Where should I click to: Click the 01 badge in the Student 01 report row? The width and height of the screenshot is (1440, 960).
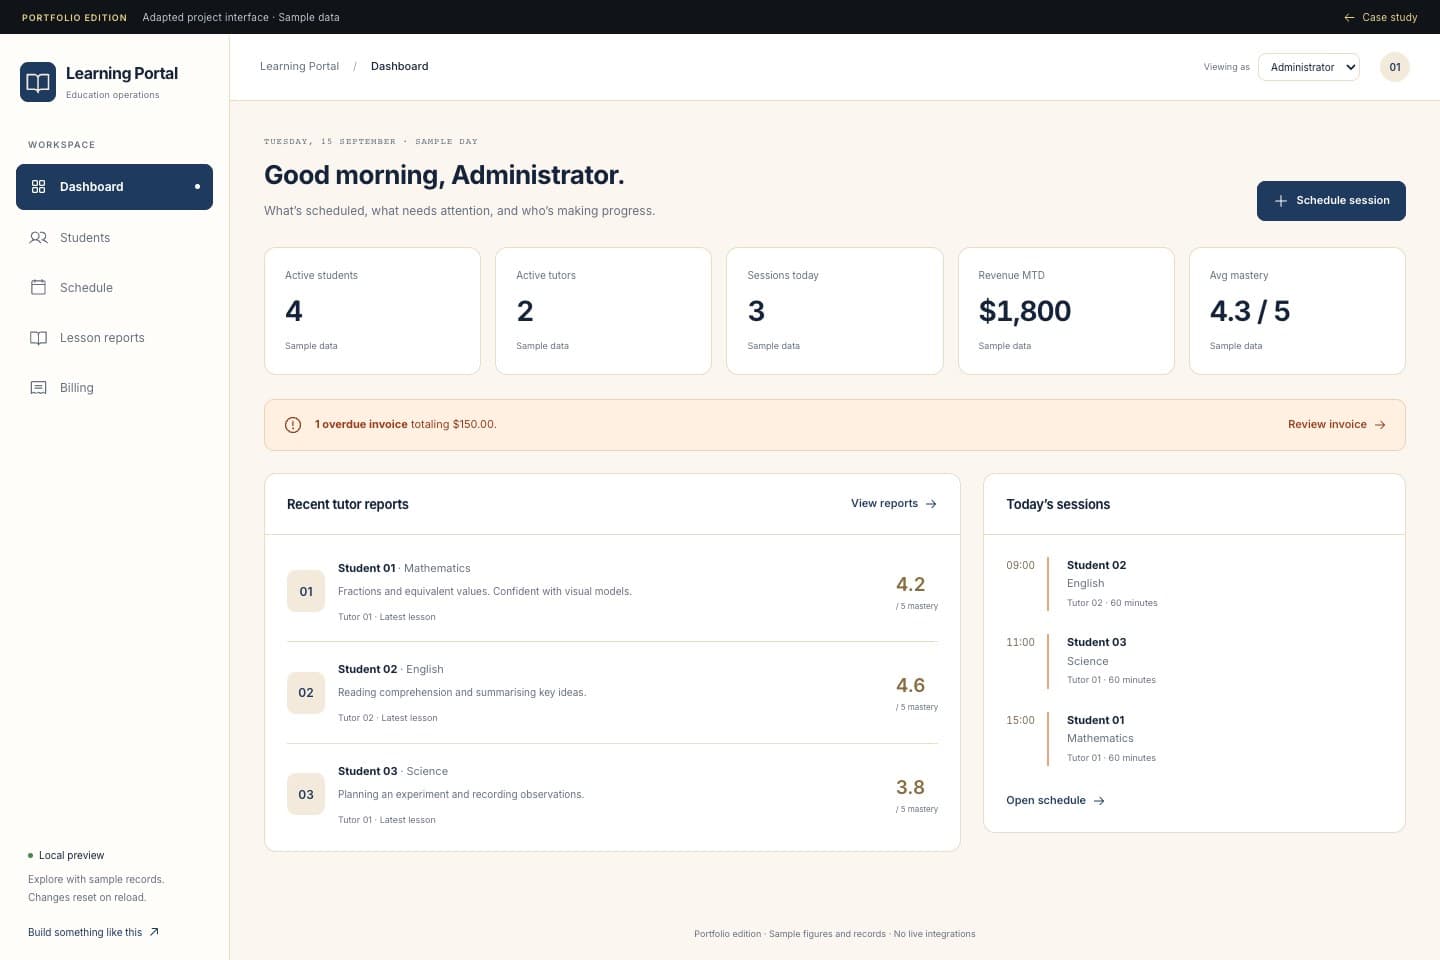pyautogui.click(x=306, y=592)
